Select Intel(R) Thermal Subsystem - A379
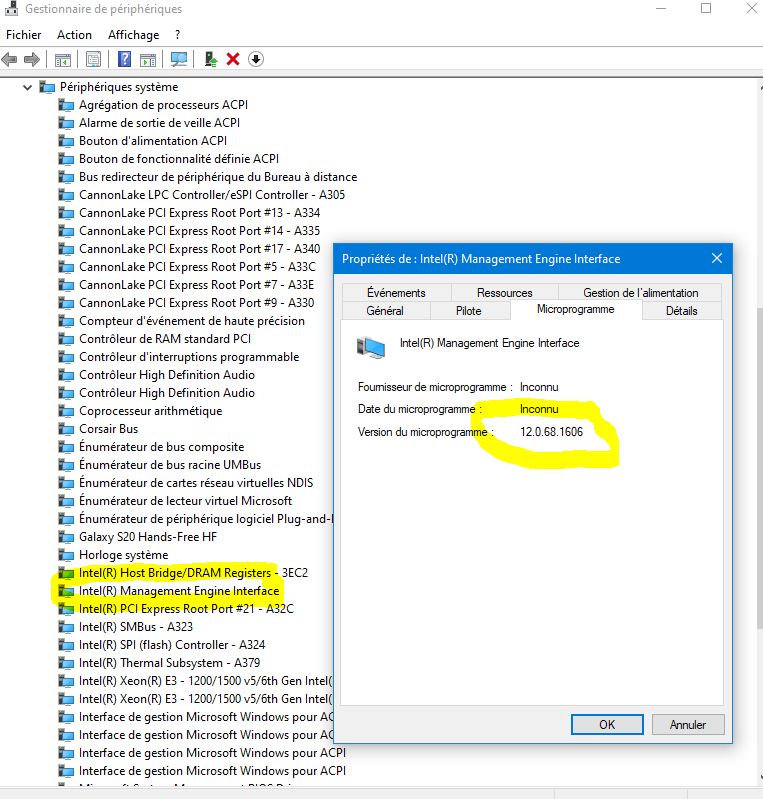The height and width of the screenshot is (799, 763). pos(169,663)
